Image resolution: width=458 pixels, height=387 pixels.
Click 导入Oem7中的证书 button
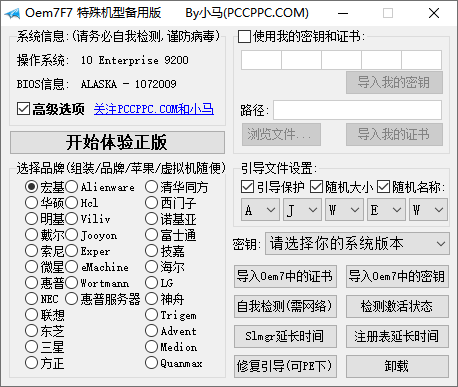(285, 276)
